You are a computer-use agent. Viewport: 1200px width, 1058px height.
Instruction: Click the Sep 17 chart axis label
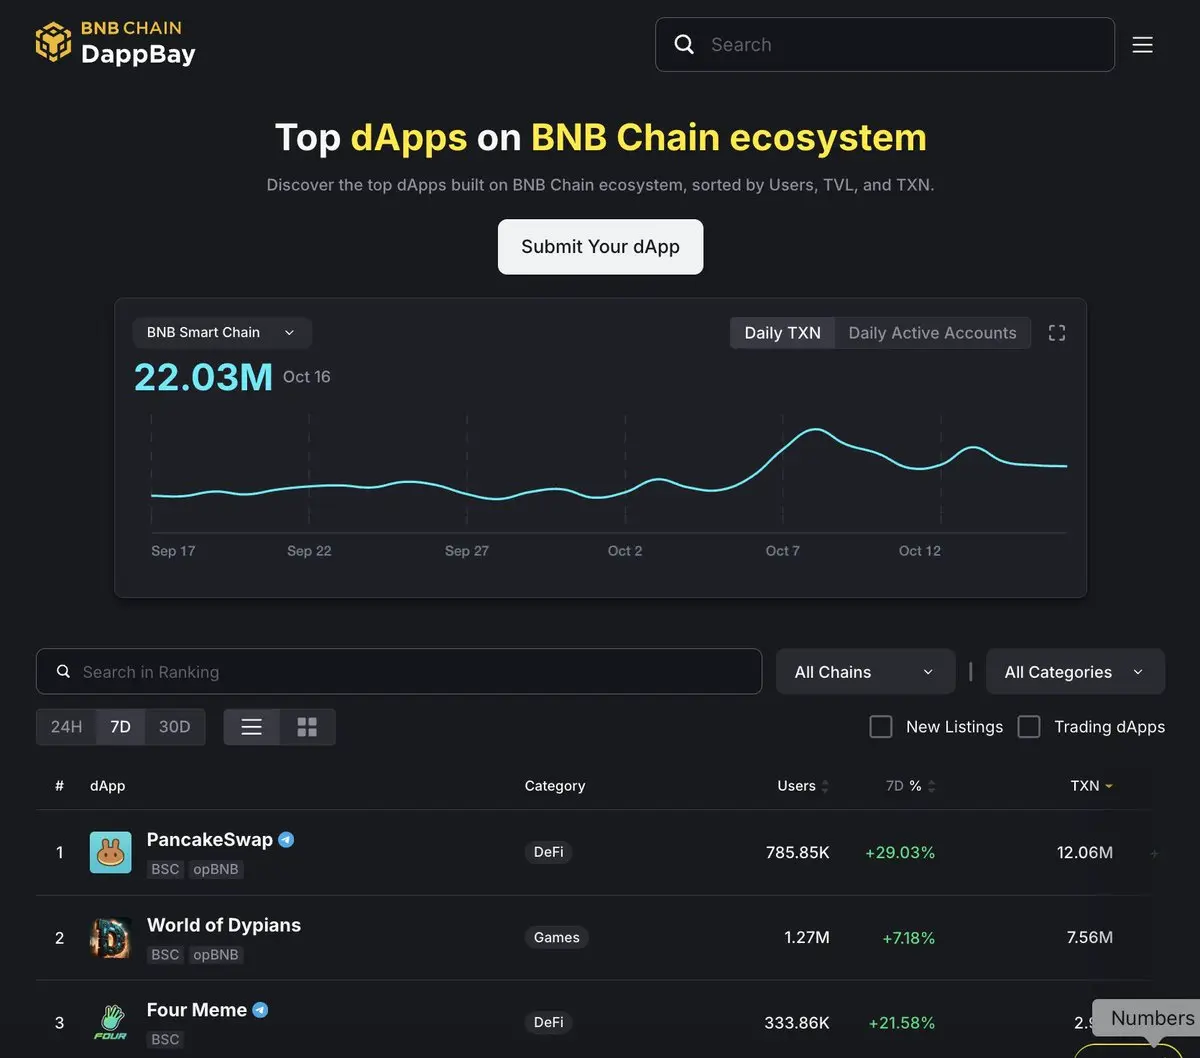(x=173, y=551)
